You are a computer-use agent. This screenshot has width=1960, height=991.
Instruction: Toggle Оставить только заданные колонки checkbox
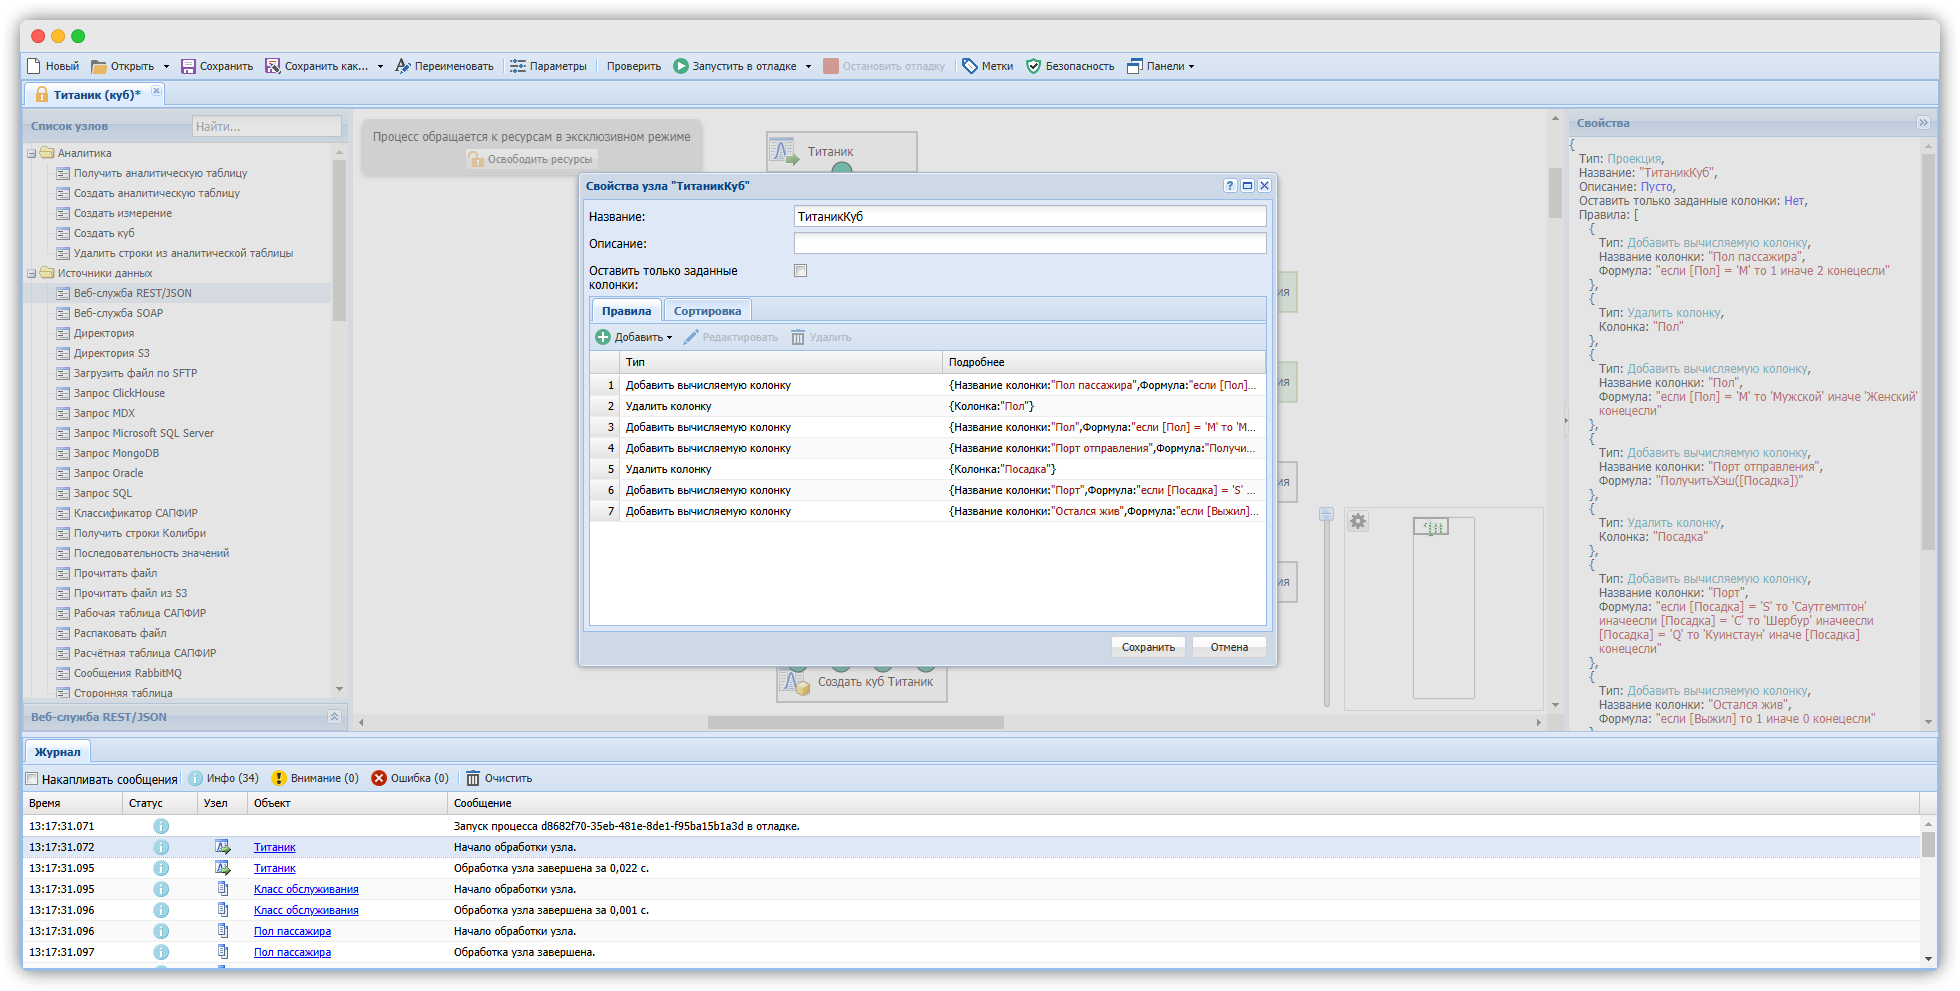tap(800, 270)
